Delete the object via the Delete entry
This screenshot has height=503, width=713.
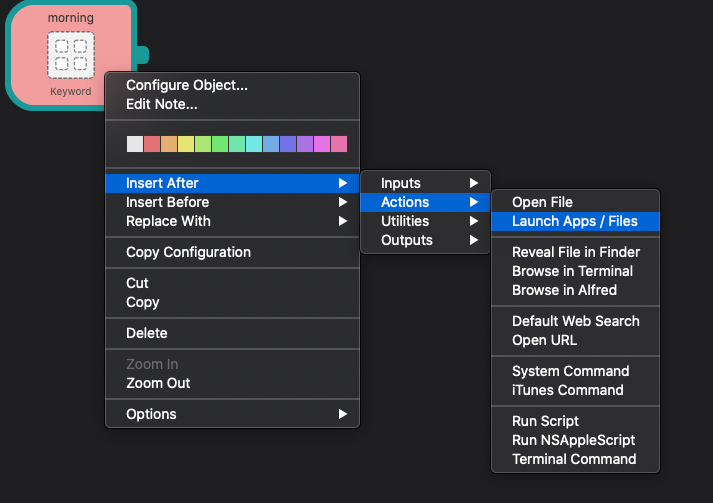click(147, 333)
